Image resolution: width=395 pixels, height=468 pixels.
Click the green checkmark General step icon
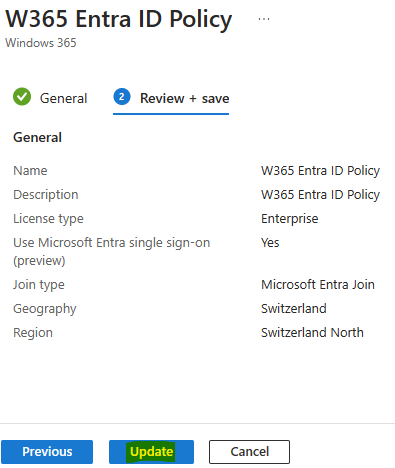click(x=22, y=97)
